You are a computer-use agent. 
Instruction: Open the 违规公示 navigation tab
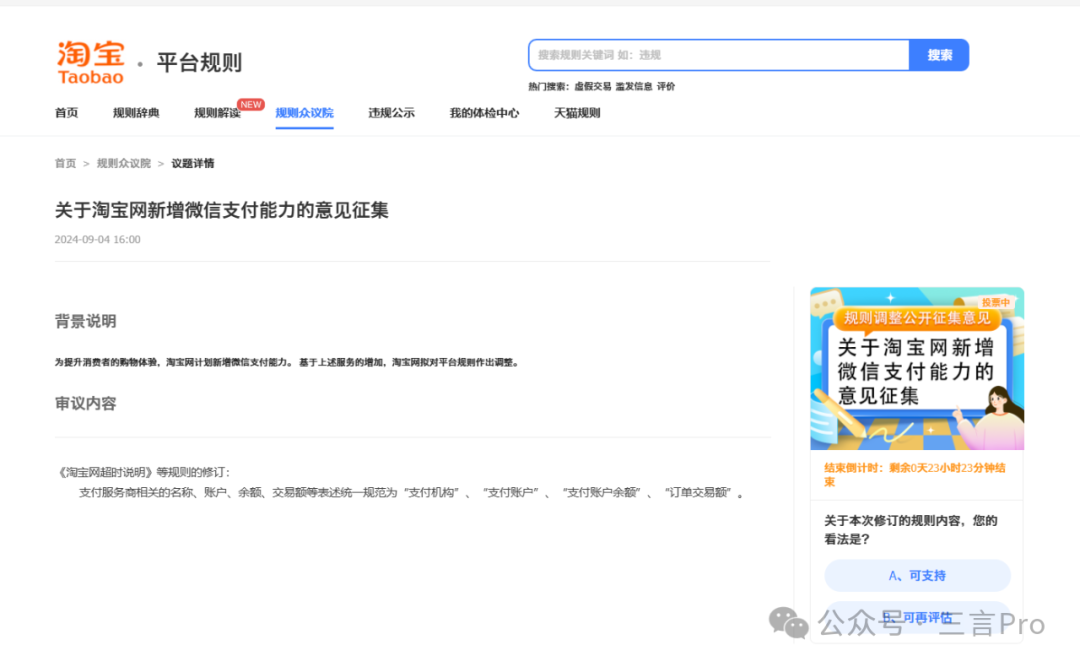[x=391, y=113]
